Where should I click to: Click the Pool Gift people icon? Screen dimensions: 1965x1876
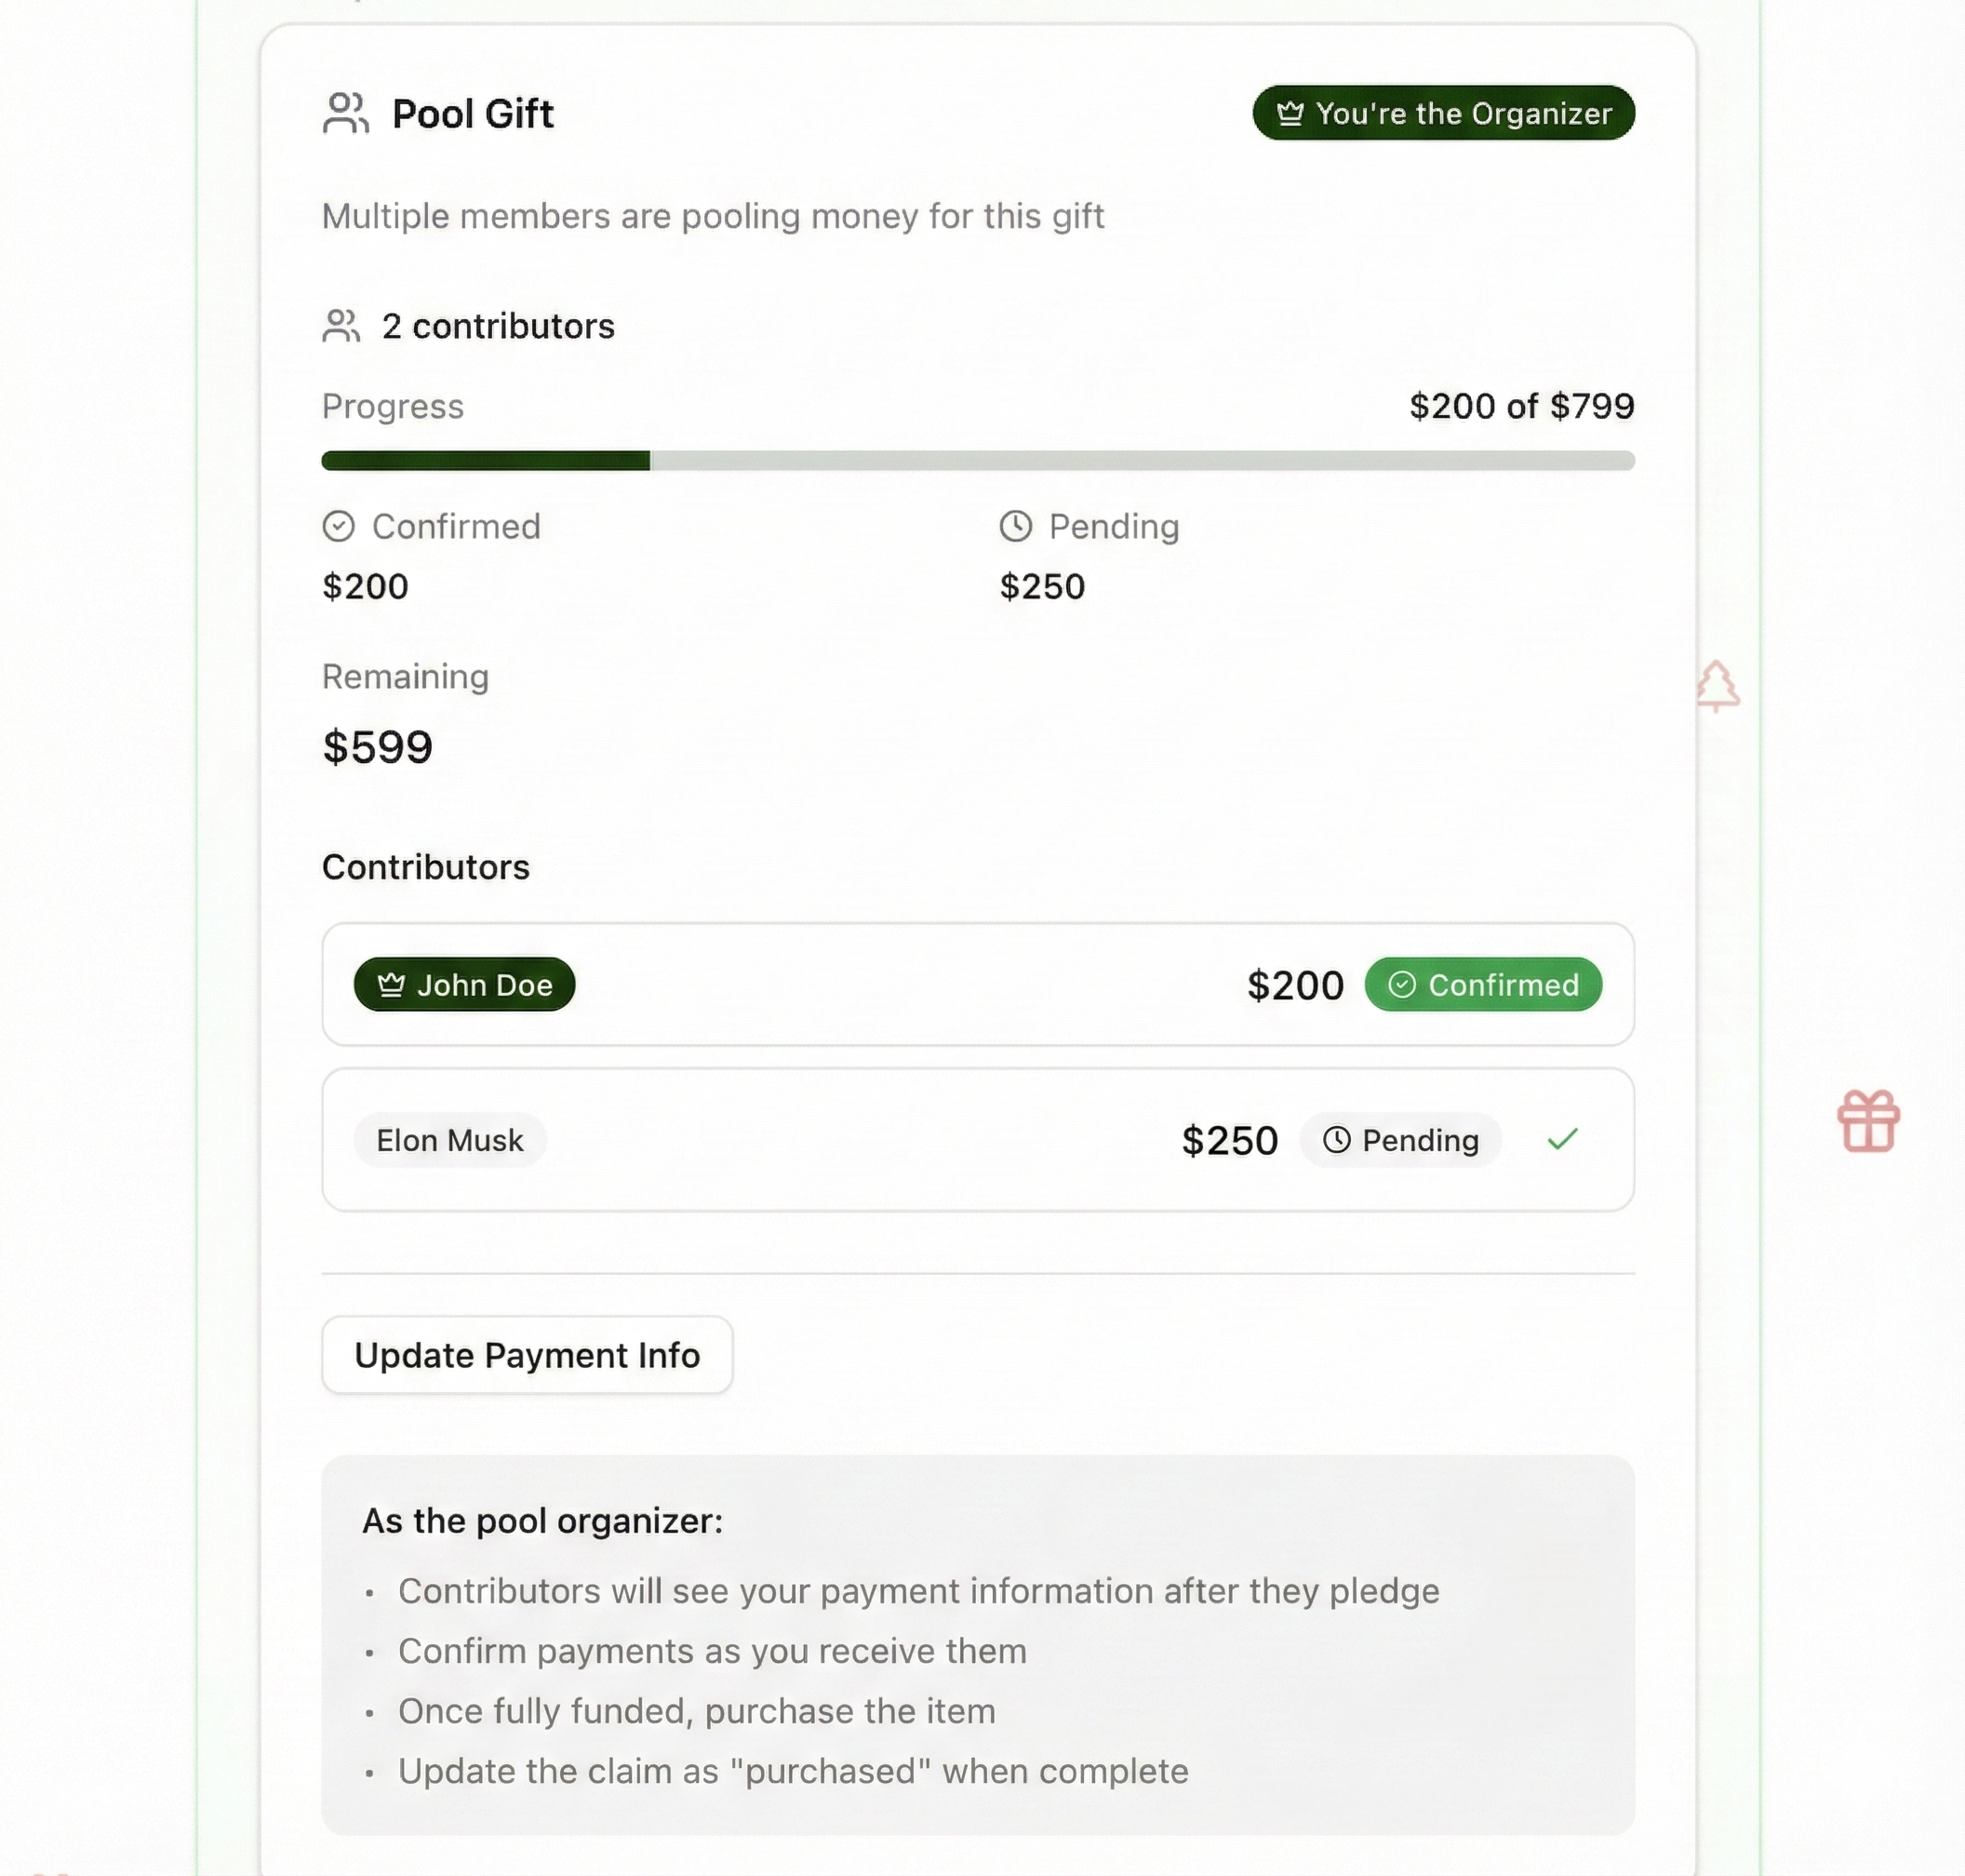(344, 113)
